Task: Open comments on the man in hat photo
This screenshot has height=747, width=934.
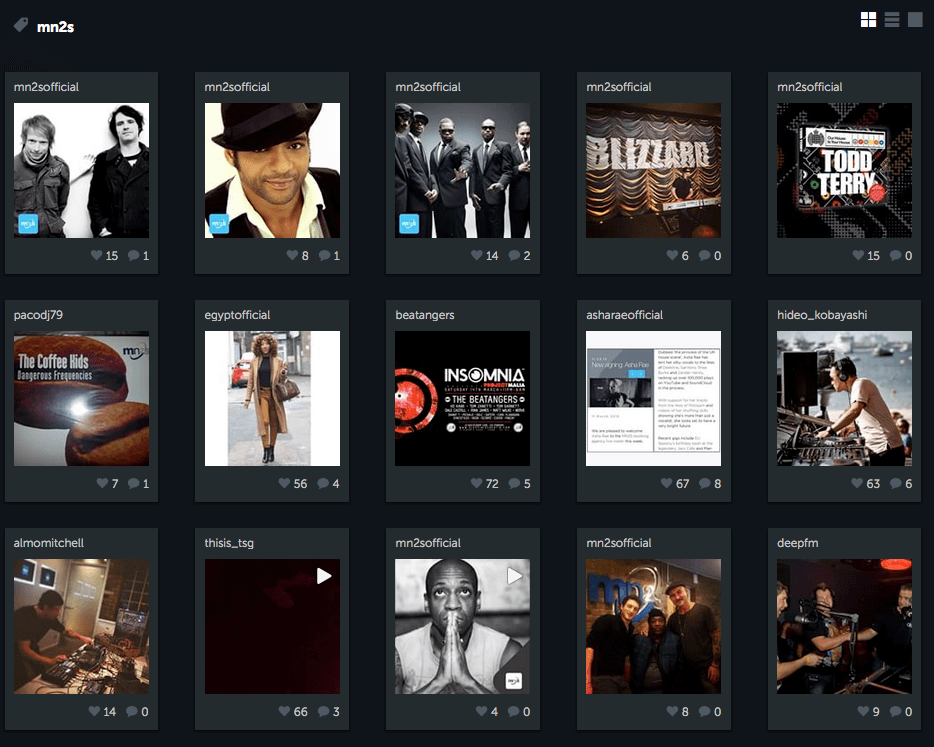Action: tap(324, 256)
